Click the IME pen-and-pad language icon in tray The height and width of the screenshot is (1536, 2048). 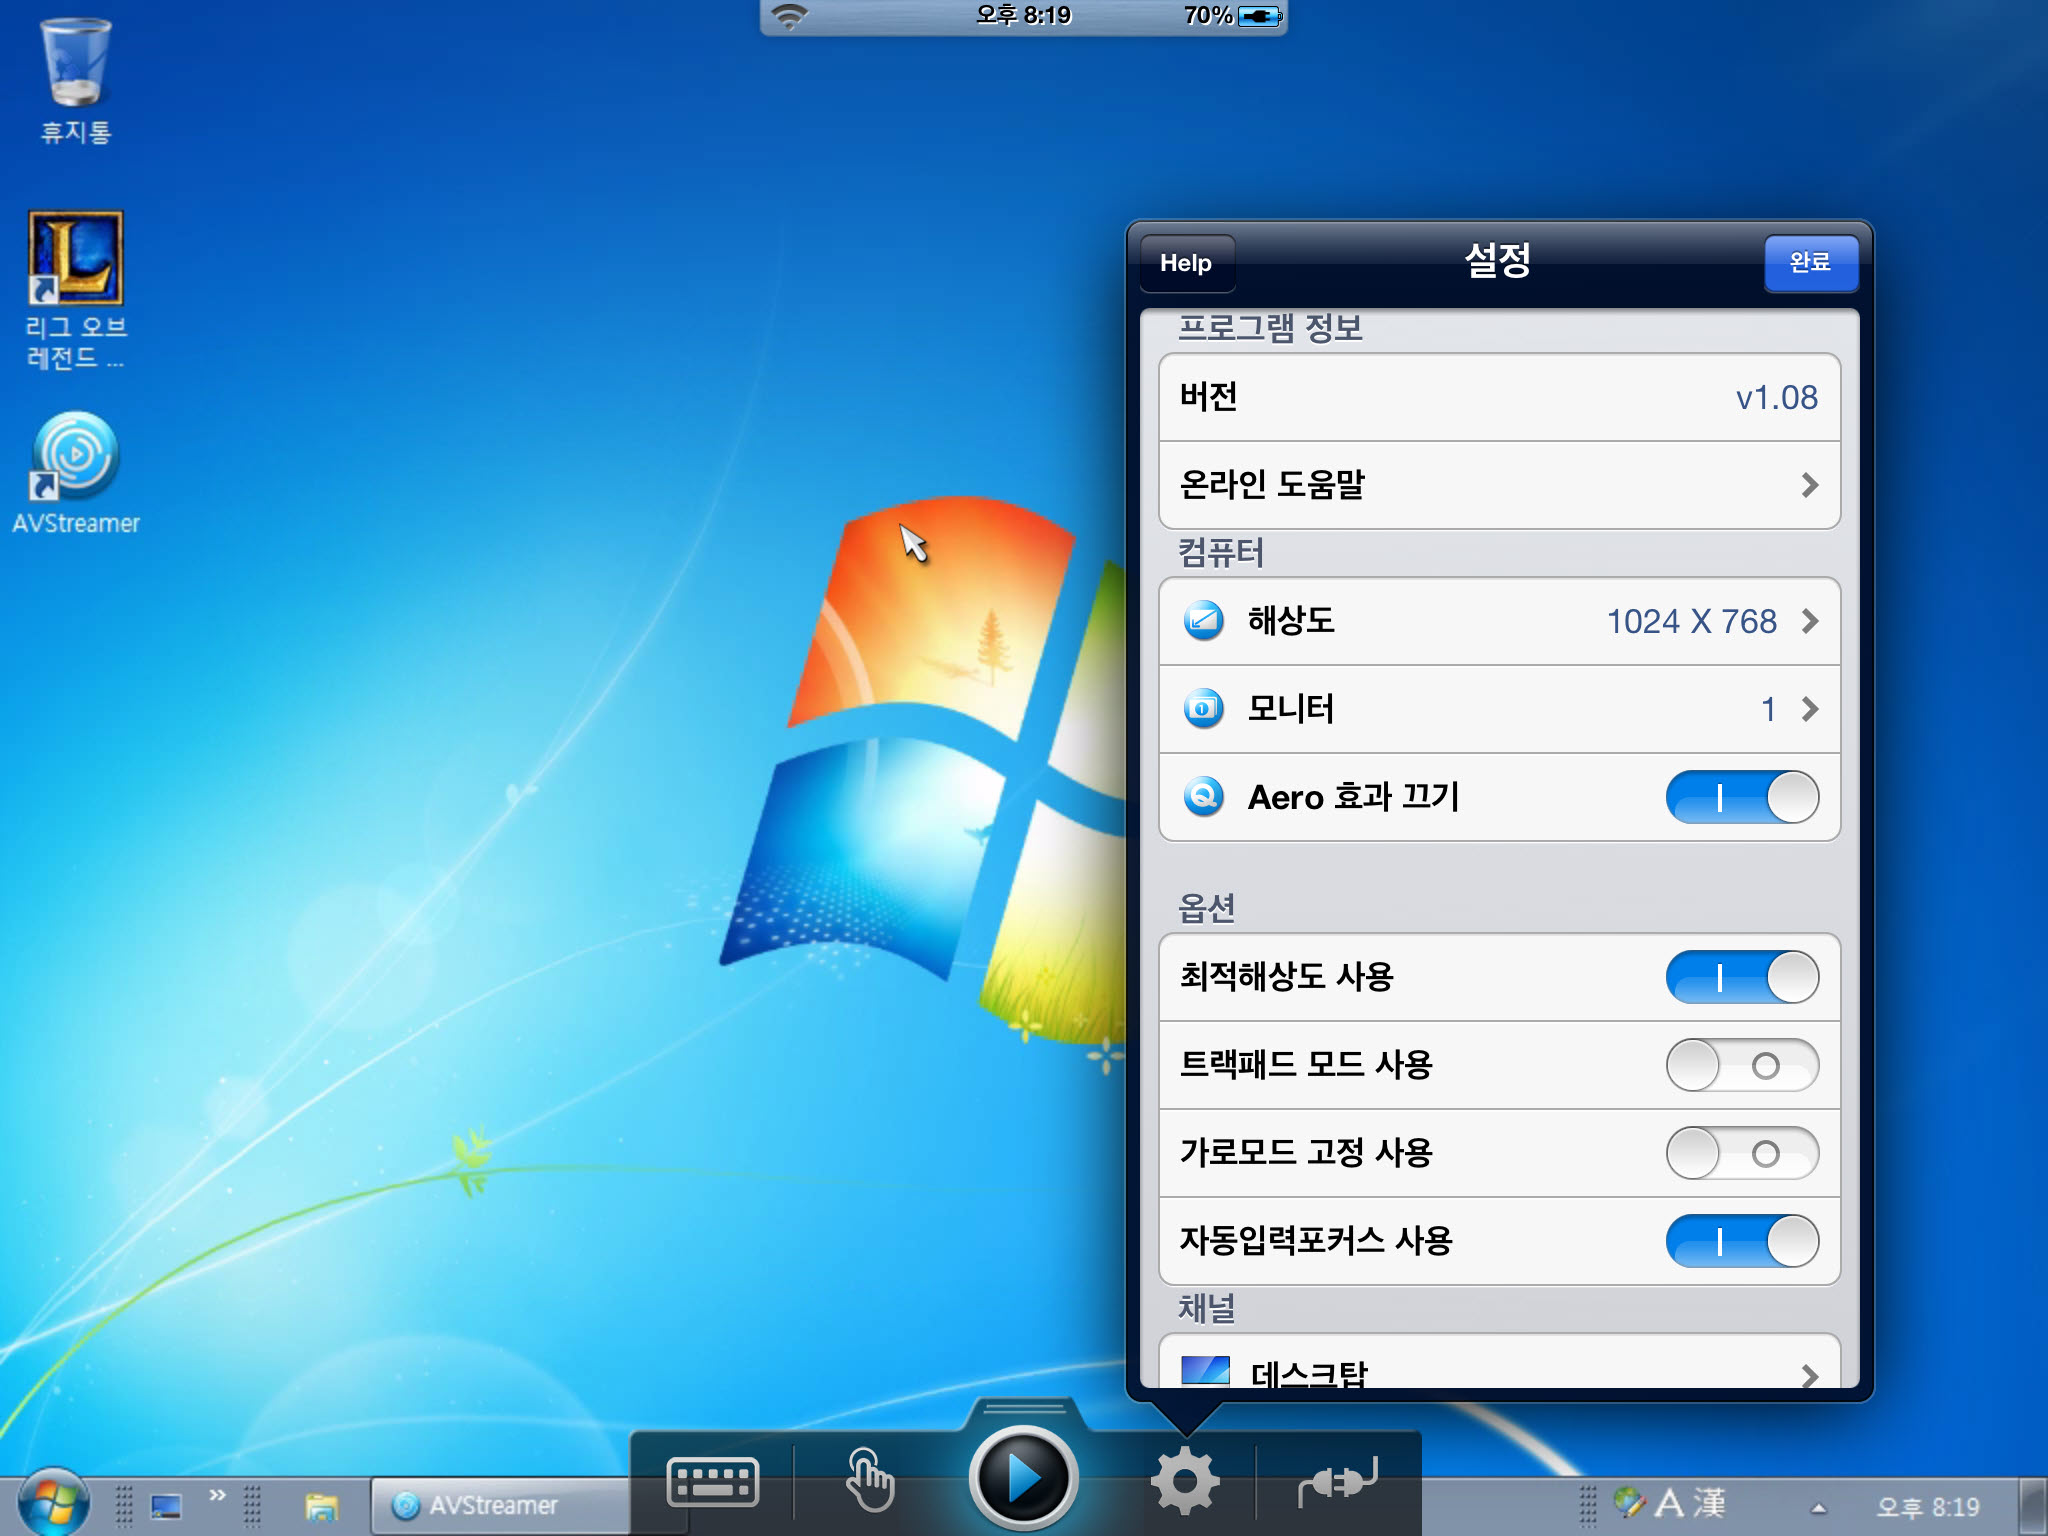(x=1629, y=1503)
